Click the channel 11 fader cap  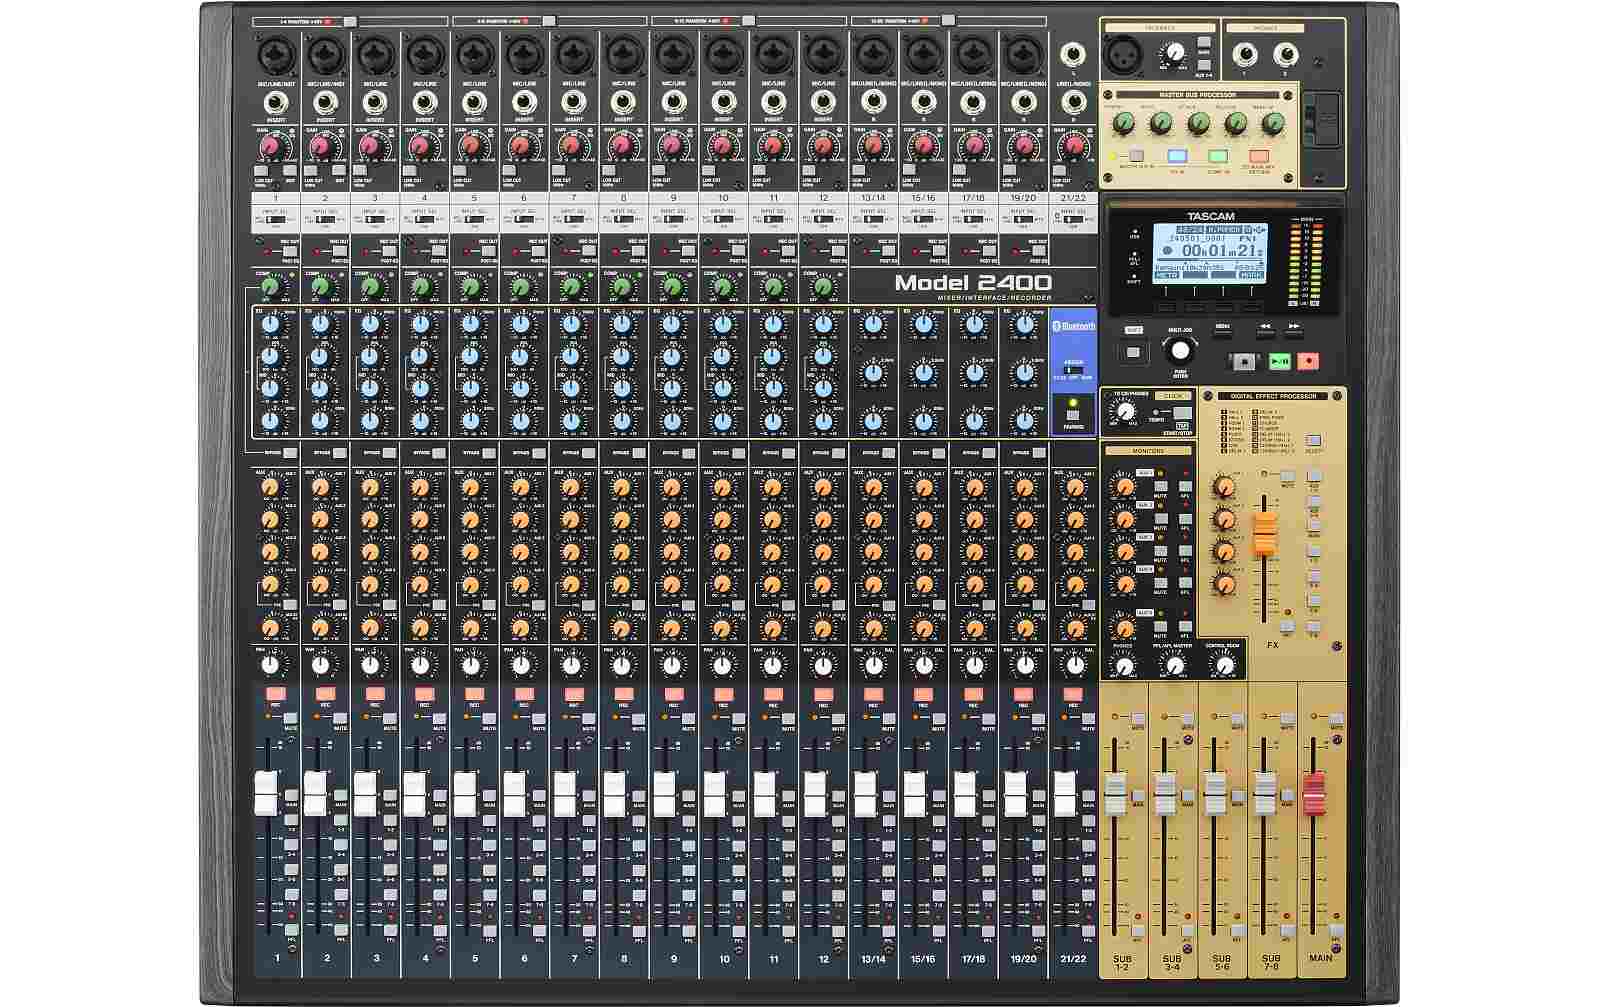pos(765,794)
